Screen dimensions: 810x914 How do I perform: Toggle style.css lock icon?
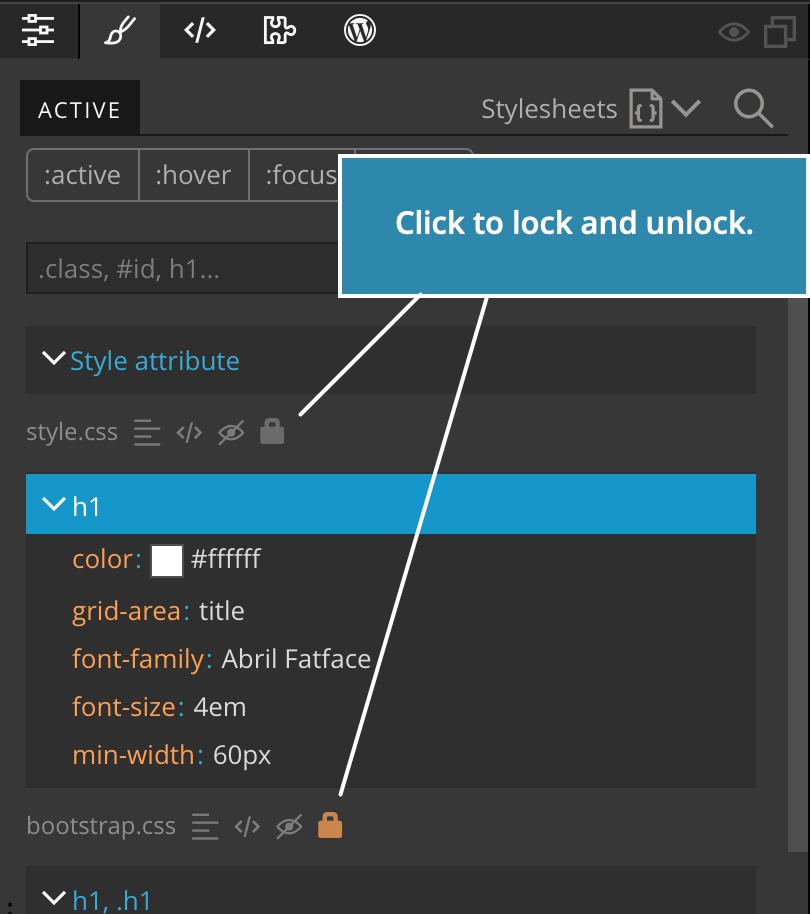[x=272, y=431]
